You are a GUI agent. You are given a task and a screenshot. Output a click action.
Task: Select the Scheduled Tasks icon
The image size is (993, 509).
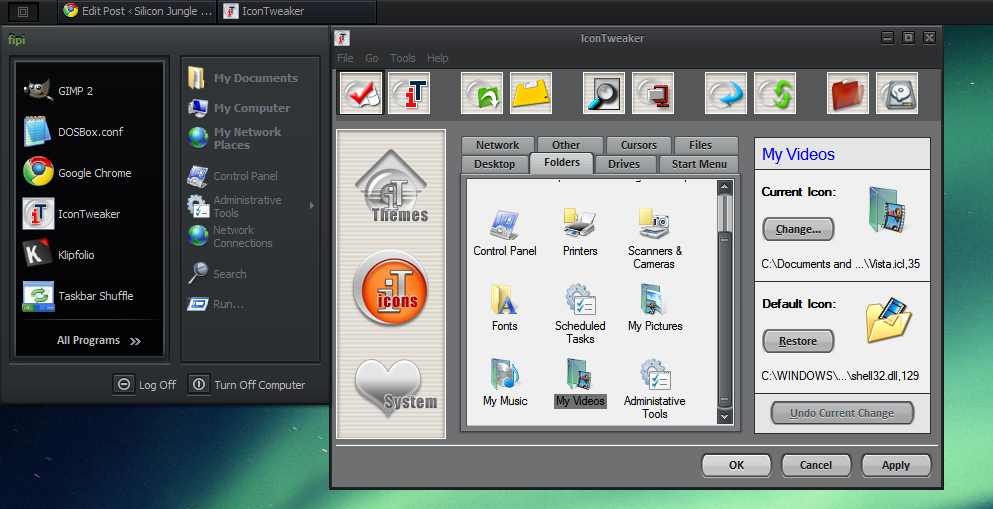click(580, 315)
